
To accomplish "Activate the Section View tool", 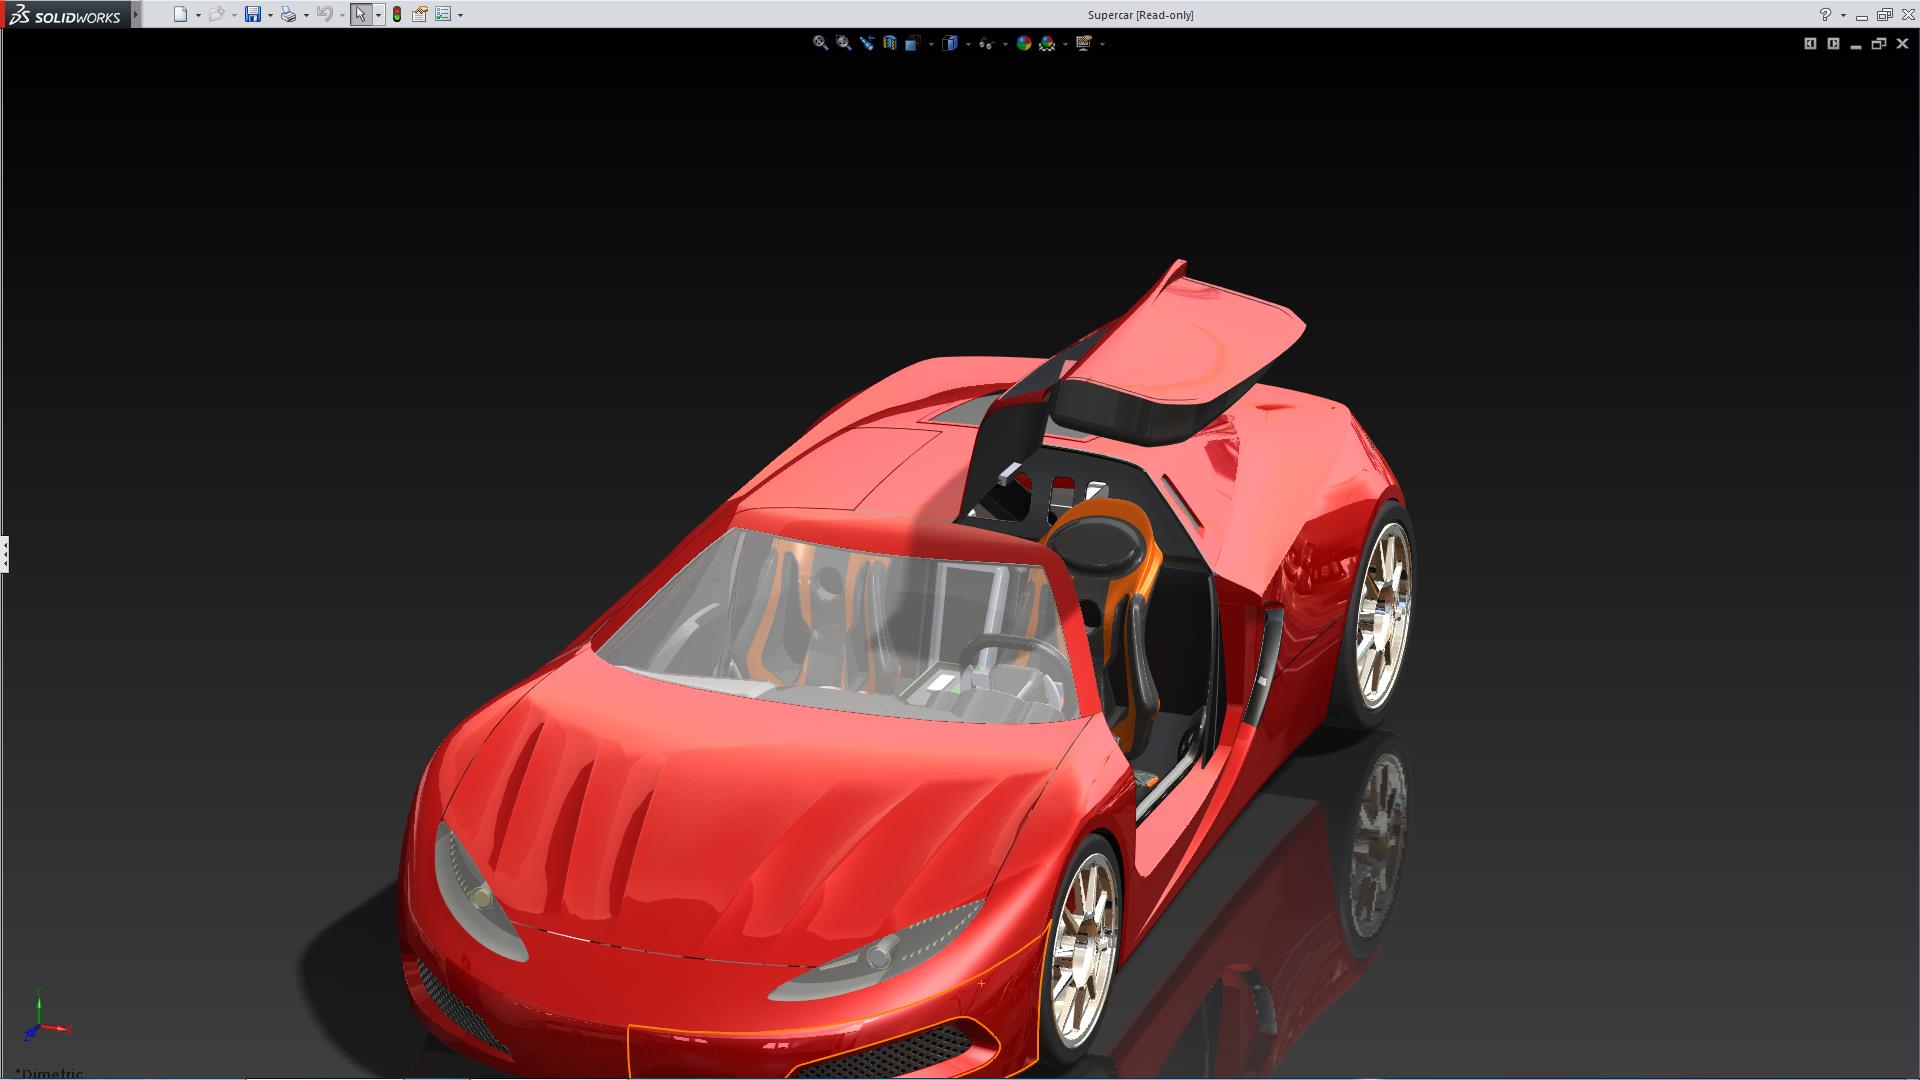I will click(x=889, y=43).
